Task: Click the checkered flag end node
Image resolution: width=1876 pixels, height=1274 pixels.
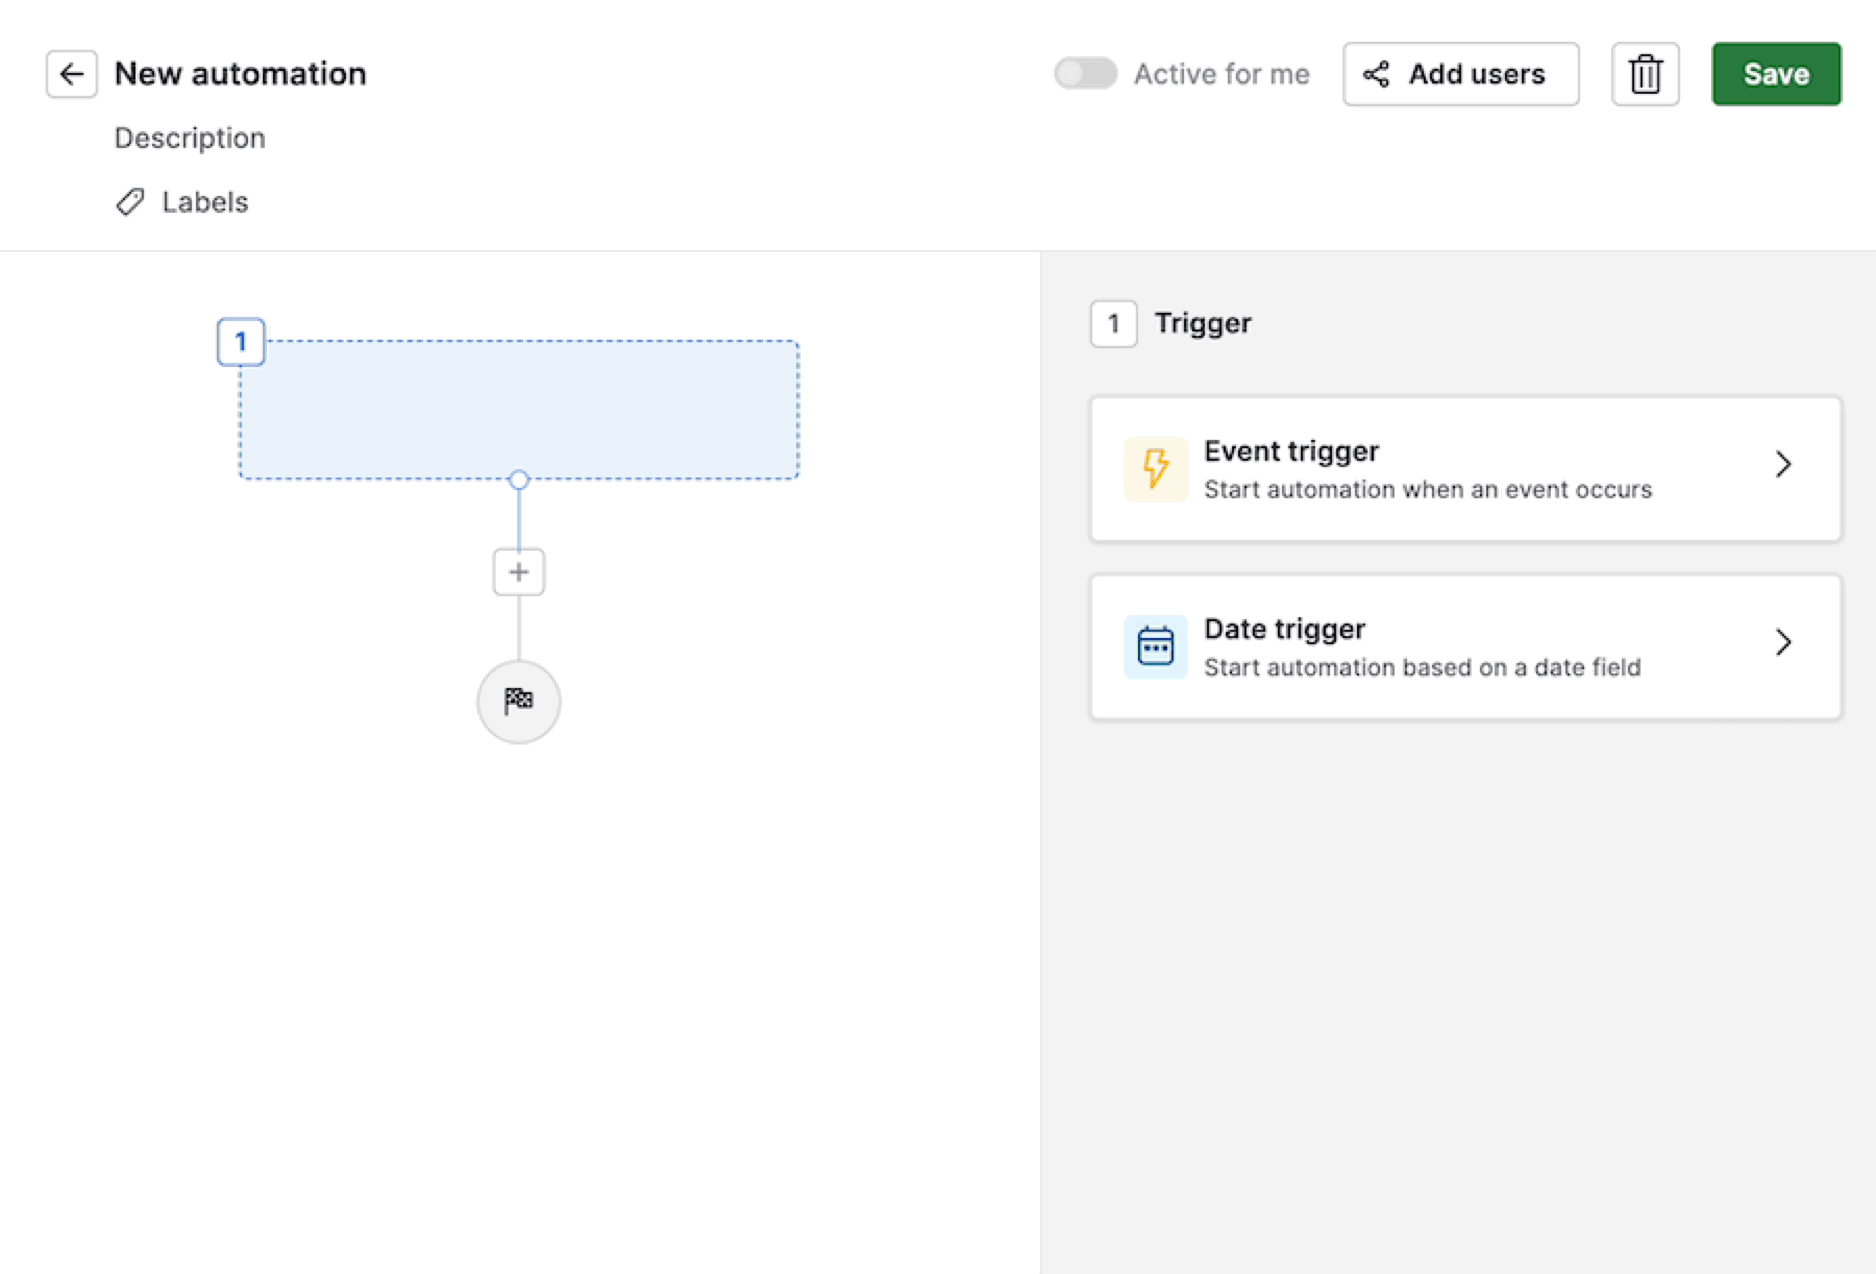Action: point(518,701)
